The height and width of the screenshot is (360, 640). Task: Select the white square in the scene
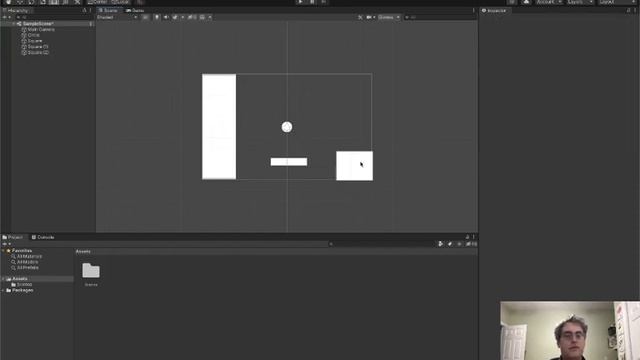354,166
